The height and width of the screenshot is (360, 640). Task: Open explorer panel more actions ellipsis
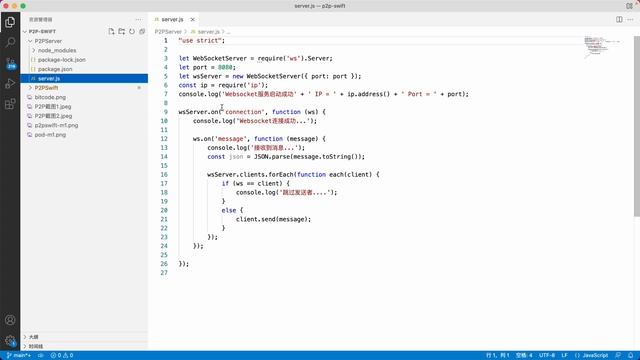point(139,19)
